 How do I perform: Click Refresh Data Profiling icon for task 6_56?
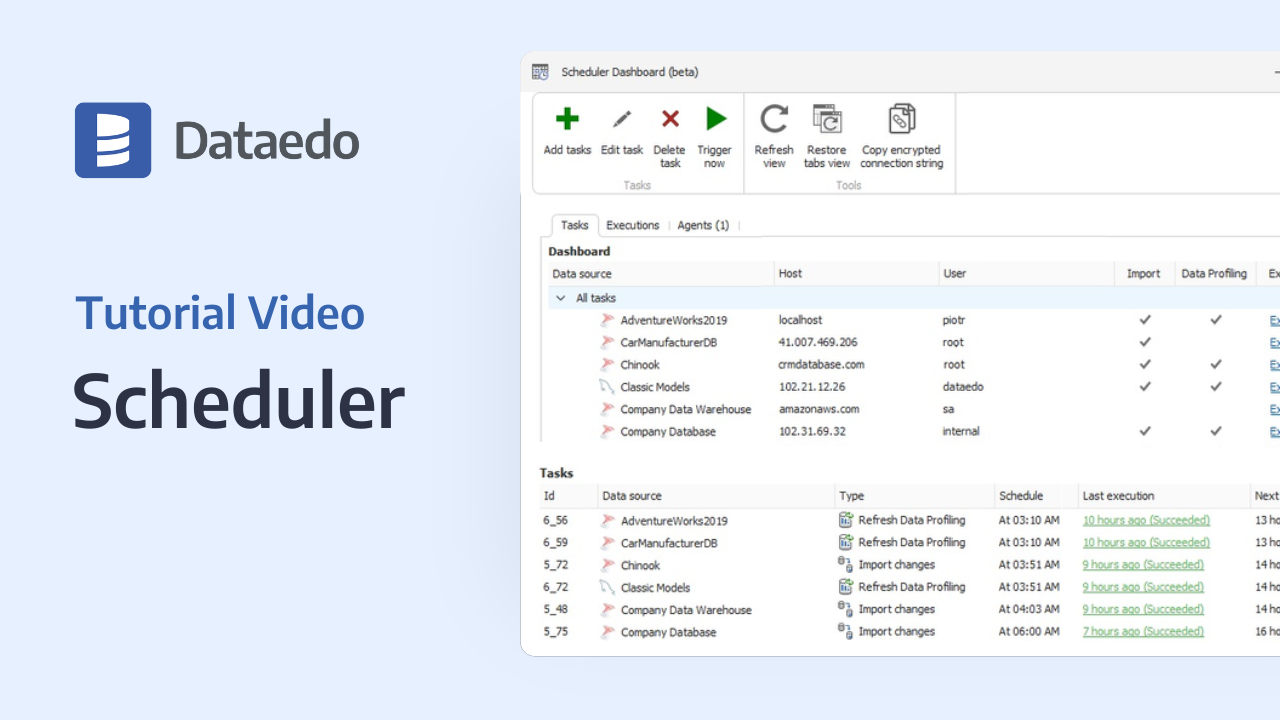846,520
